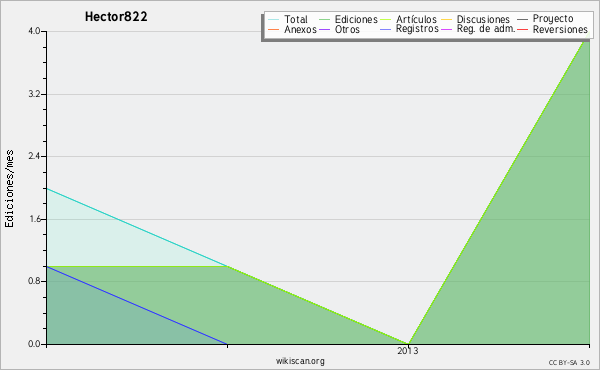Click the cyan Total line on the chart
Screen dimensions: 600x370
[137, 227]
